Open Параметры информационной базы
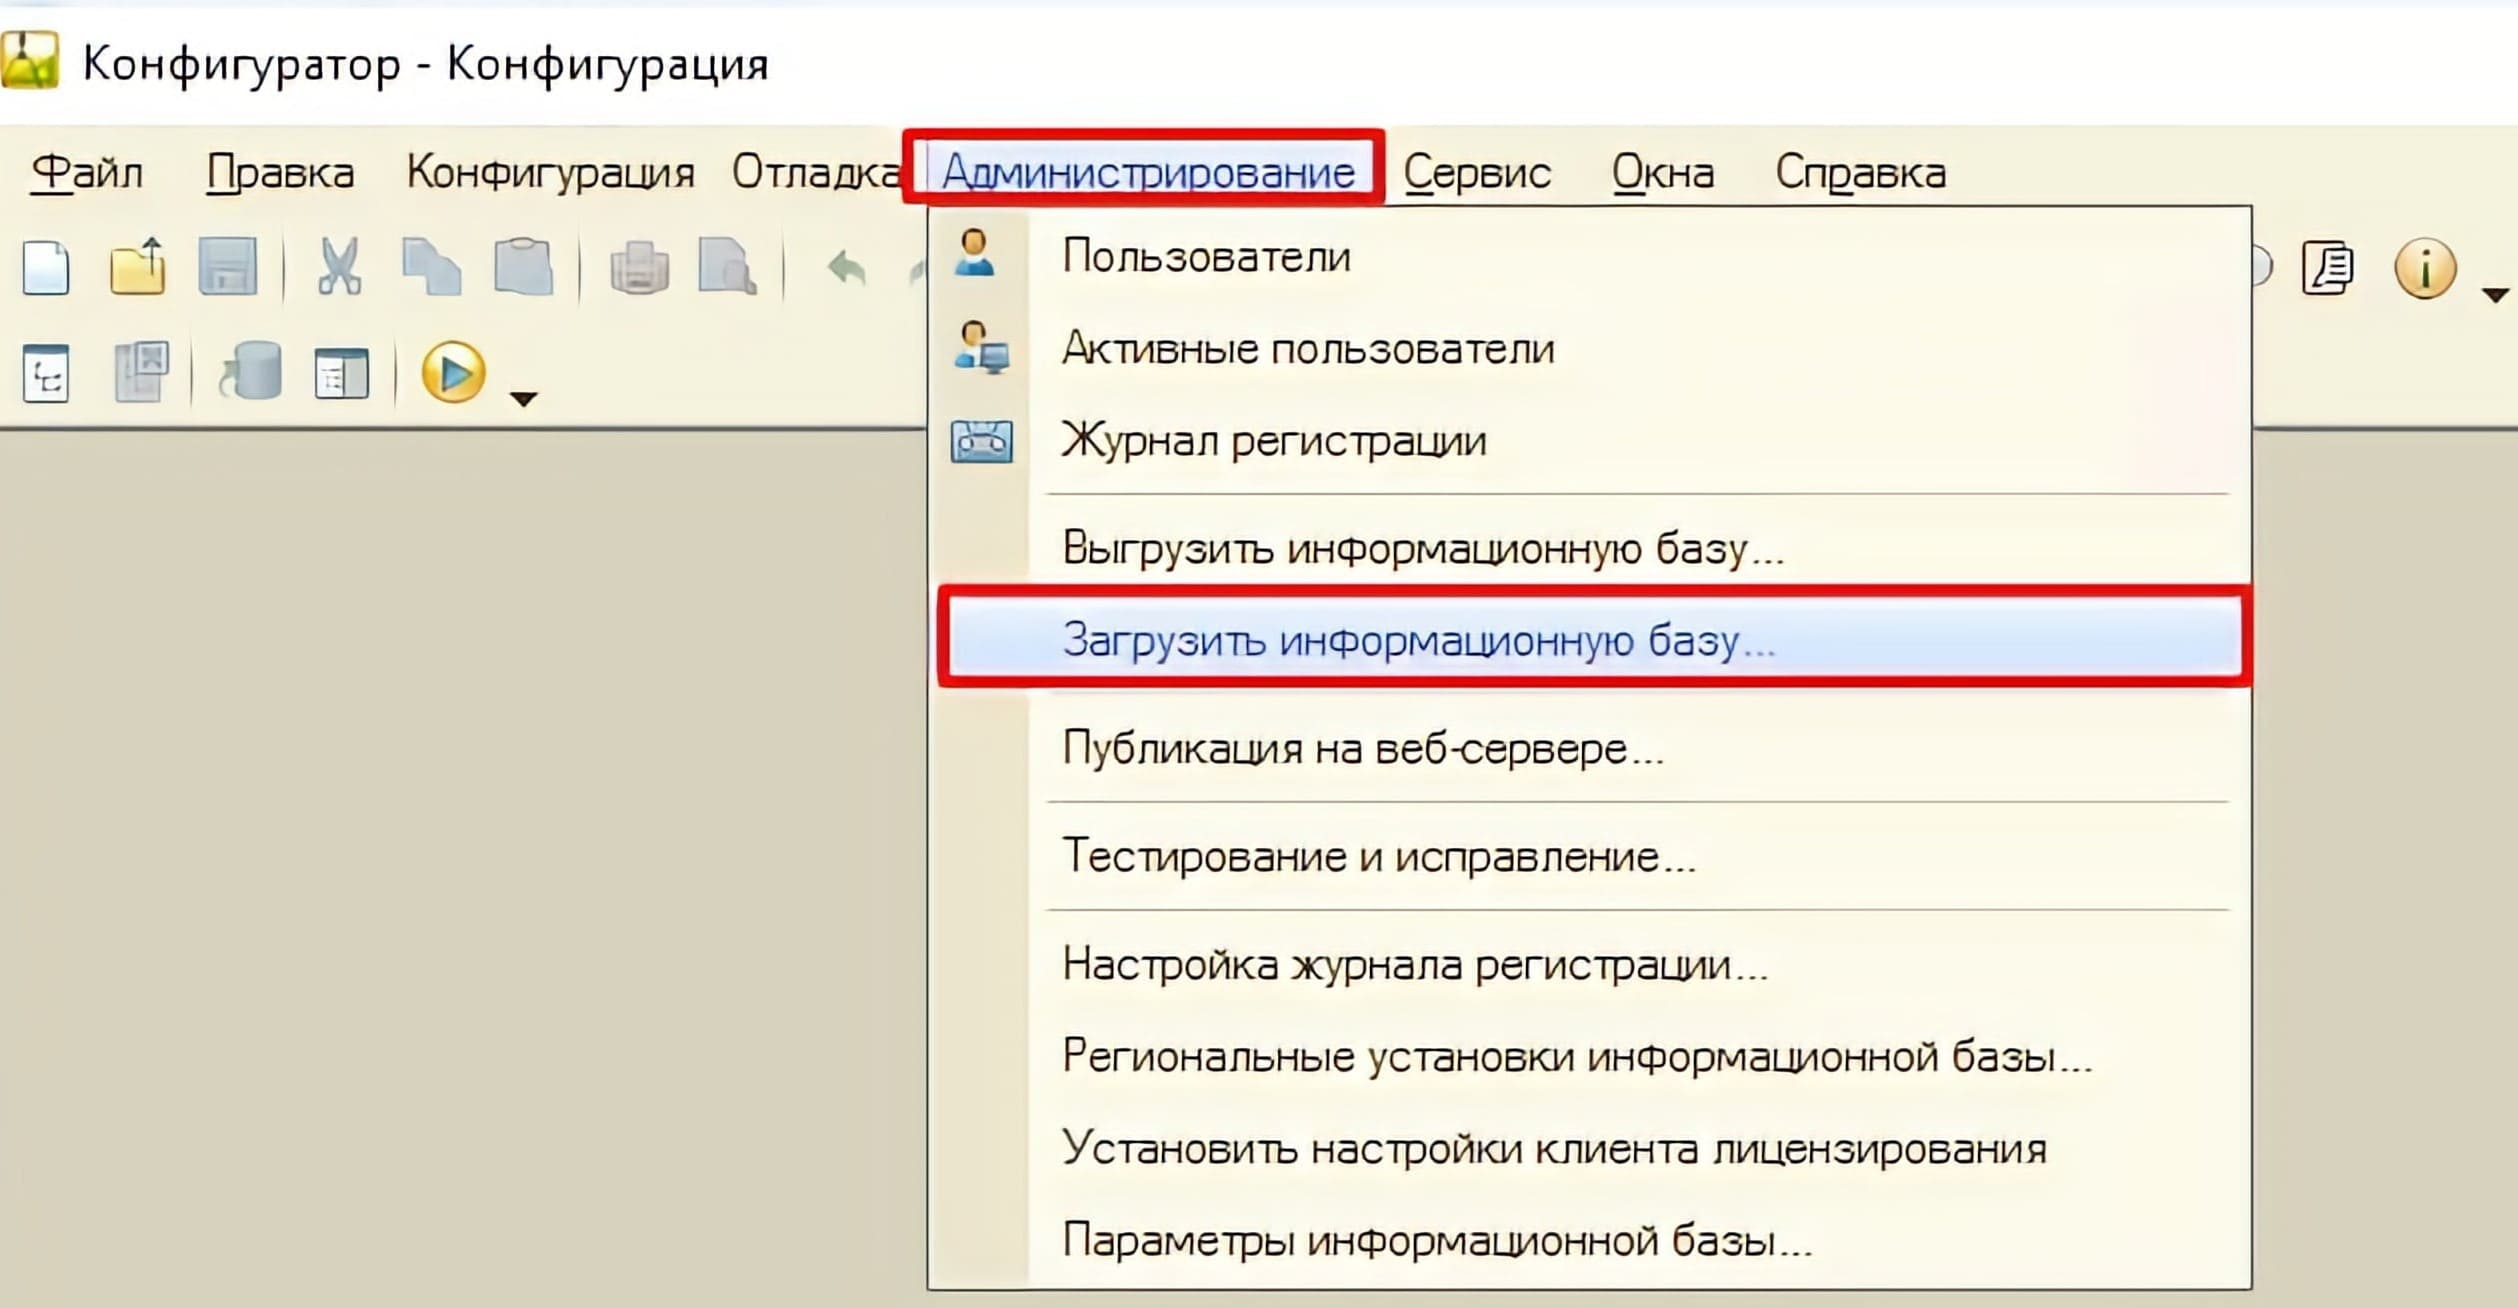 pos(1590,1241)
